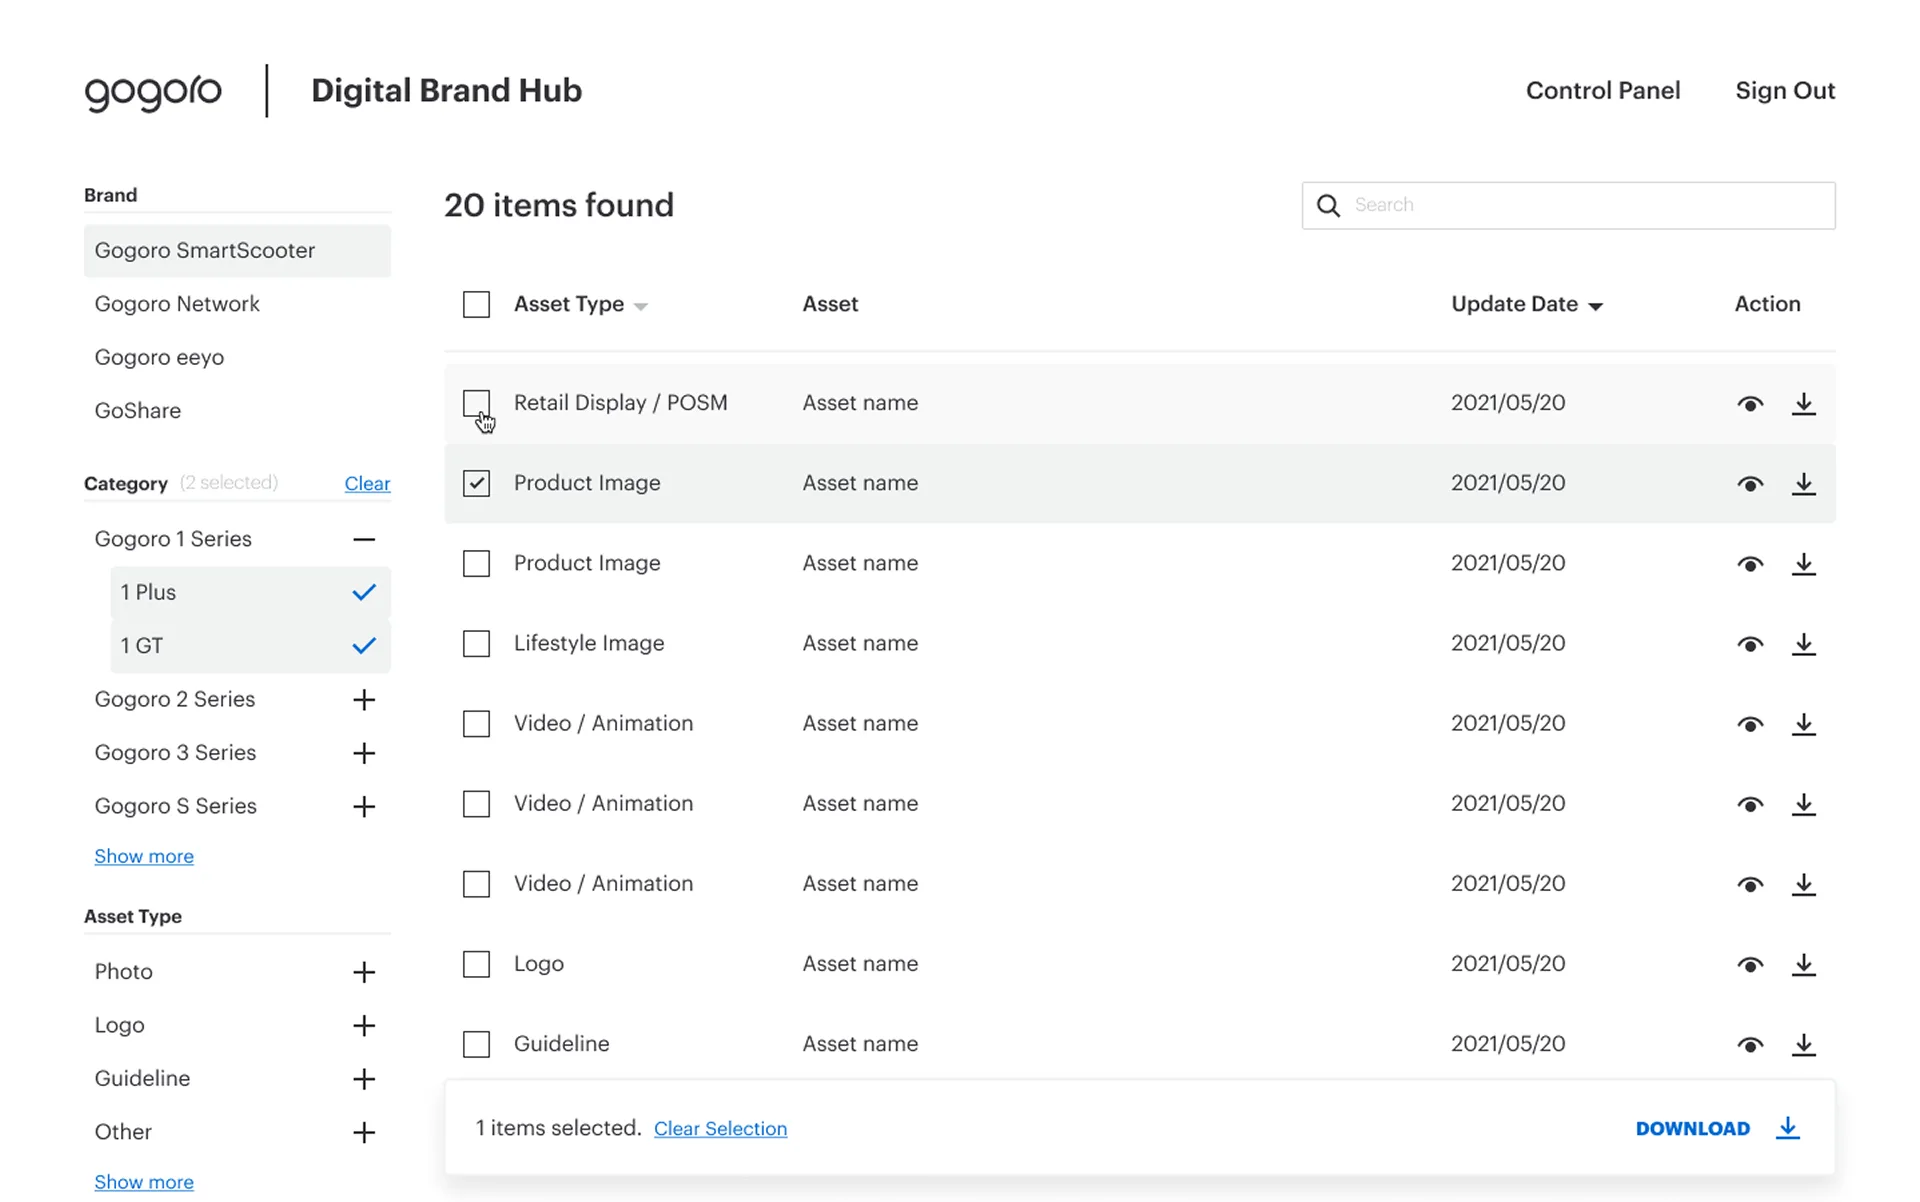Toggle the select-all checkbox in table header
1920x1202 pixels.
476,304
